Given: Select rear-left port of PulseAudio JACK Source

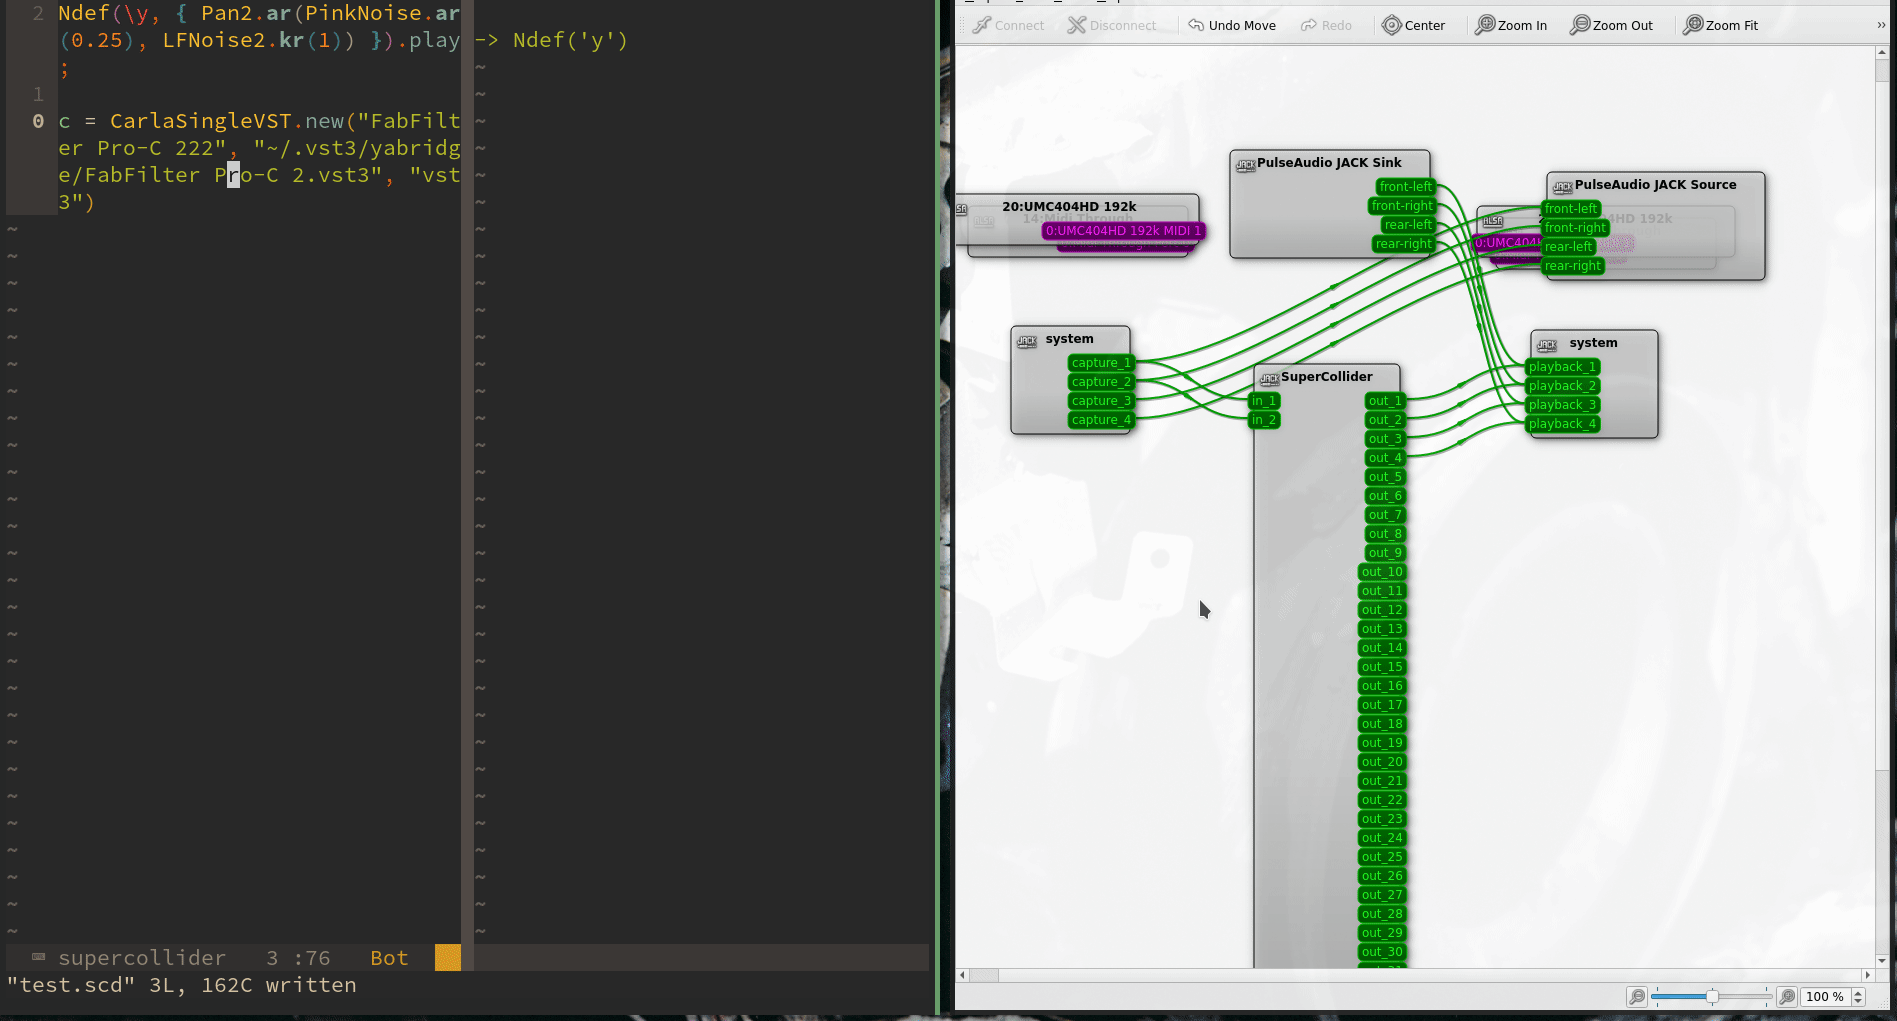Looking at the screenshot, I should [1569, 247].
